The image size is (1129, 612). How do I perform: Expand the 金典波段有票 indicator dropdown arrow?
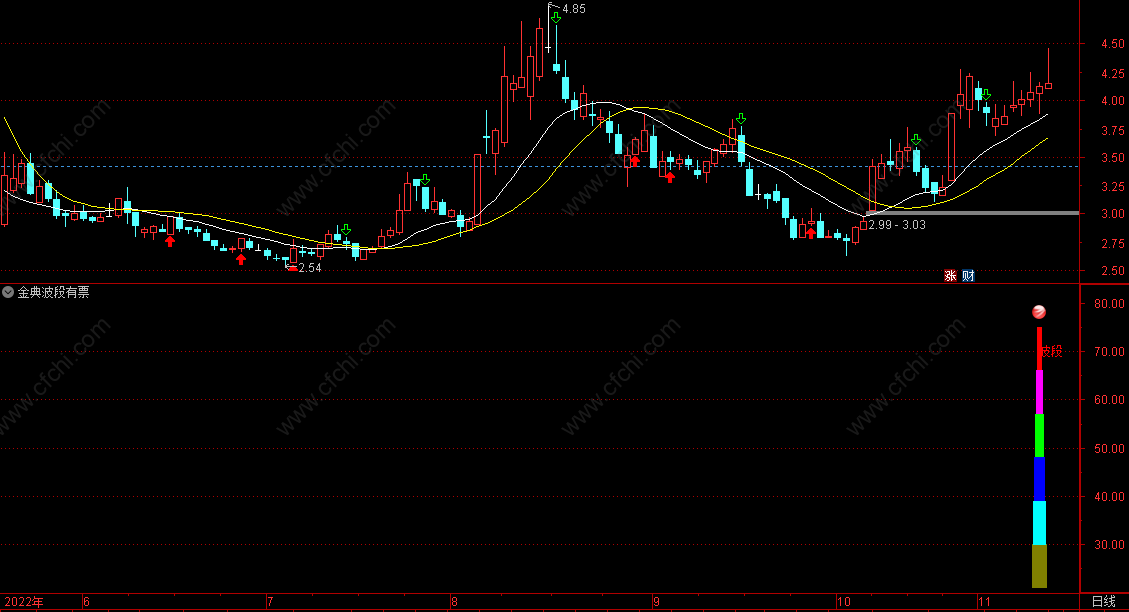click(x=8, y=292)
